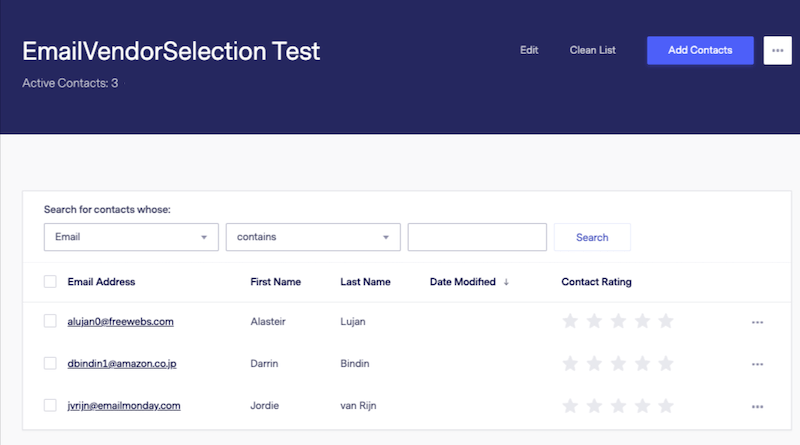The height and width of the screenshot is (445, 800).
Task: Select the jvrijn@emailmonday.com contact checkbox
Action: pyautogui.click(x=50, y=405)
